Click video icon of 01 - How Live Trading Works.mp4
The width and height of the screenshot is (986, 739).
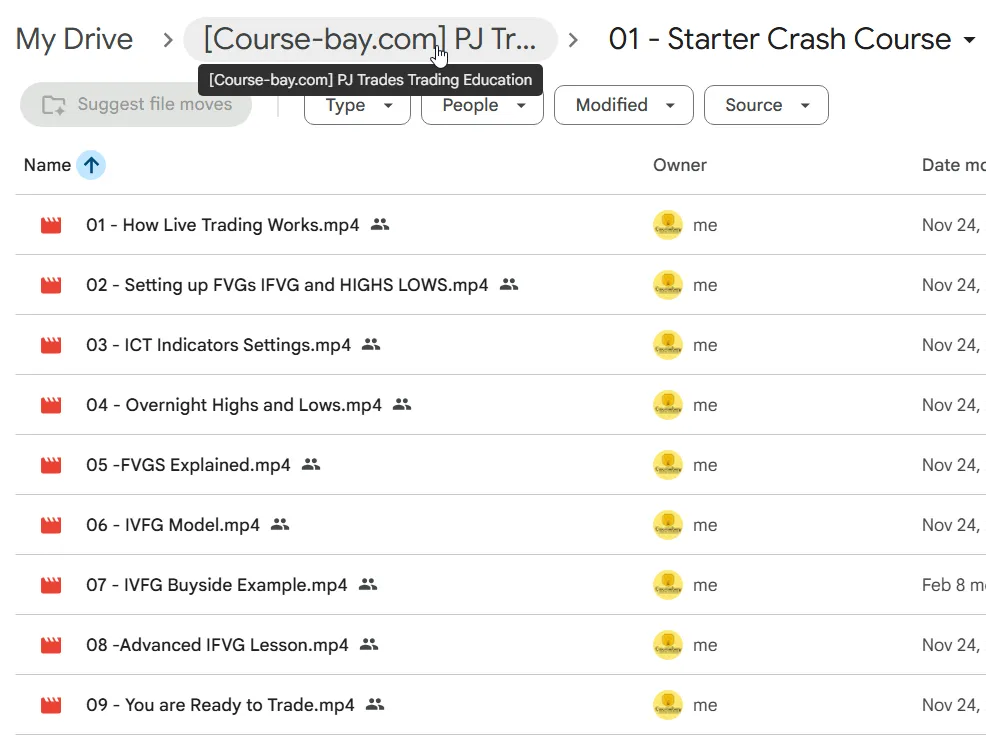click(51, 225)
